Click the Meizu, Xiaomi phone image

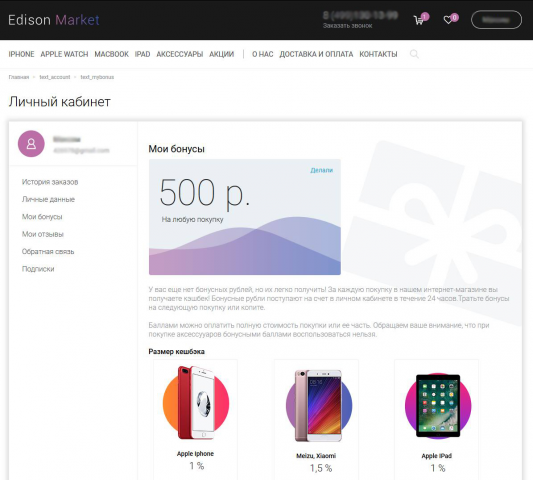(319, 406)
